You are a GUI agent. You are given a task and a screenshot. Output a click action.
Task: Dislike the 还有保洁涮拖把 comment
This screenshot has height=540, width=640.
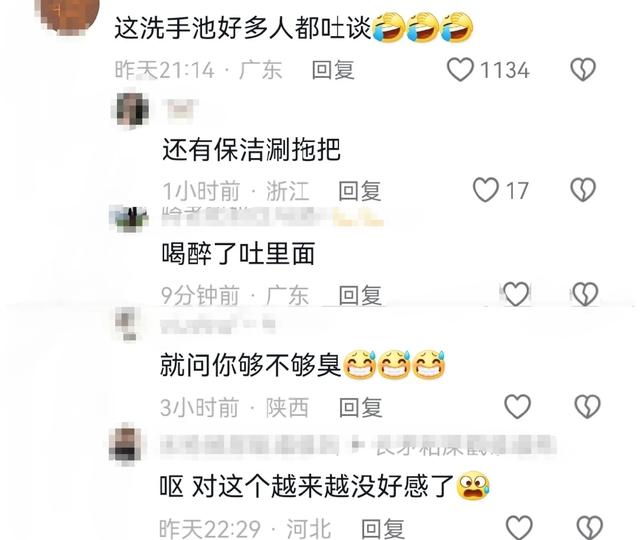583,190
